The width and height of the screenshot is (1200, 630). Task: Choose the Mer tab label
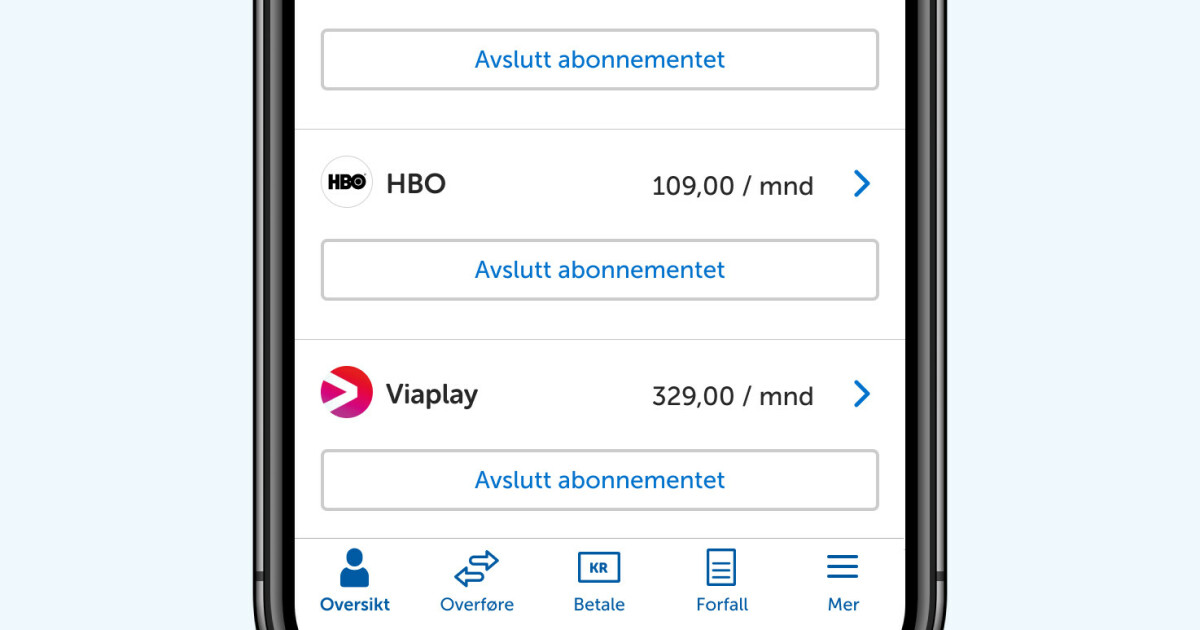(x=843, y=604)
